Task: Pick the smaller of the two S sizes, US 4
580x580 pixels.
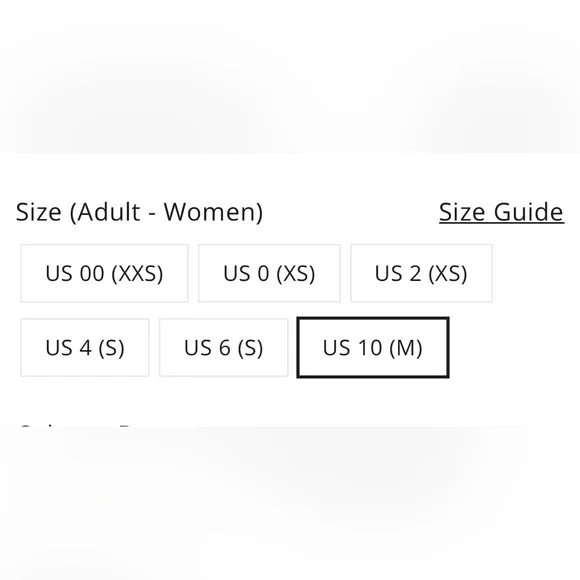Action: coord(85,347)
